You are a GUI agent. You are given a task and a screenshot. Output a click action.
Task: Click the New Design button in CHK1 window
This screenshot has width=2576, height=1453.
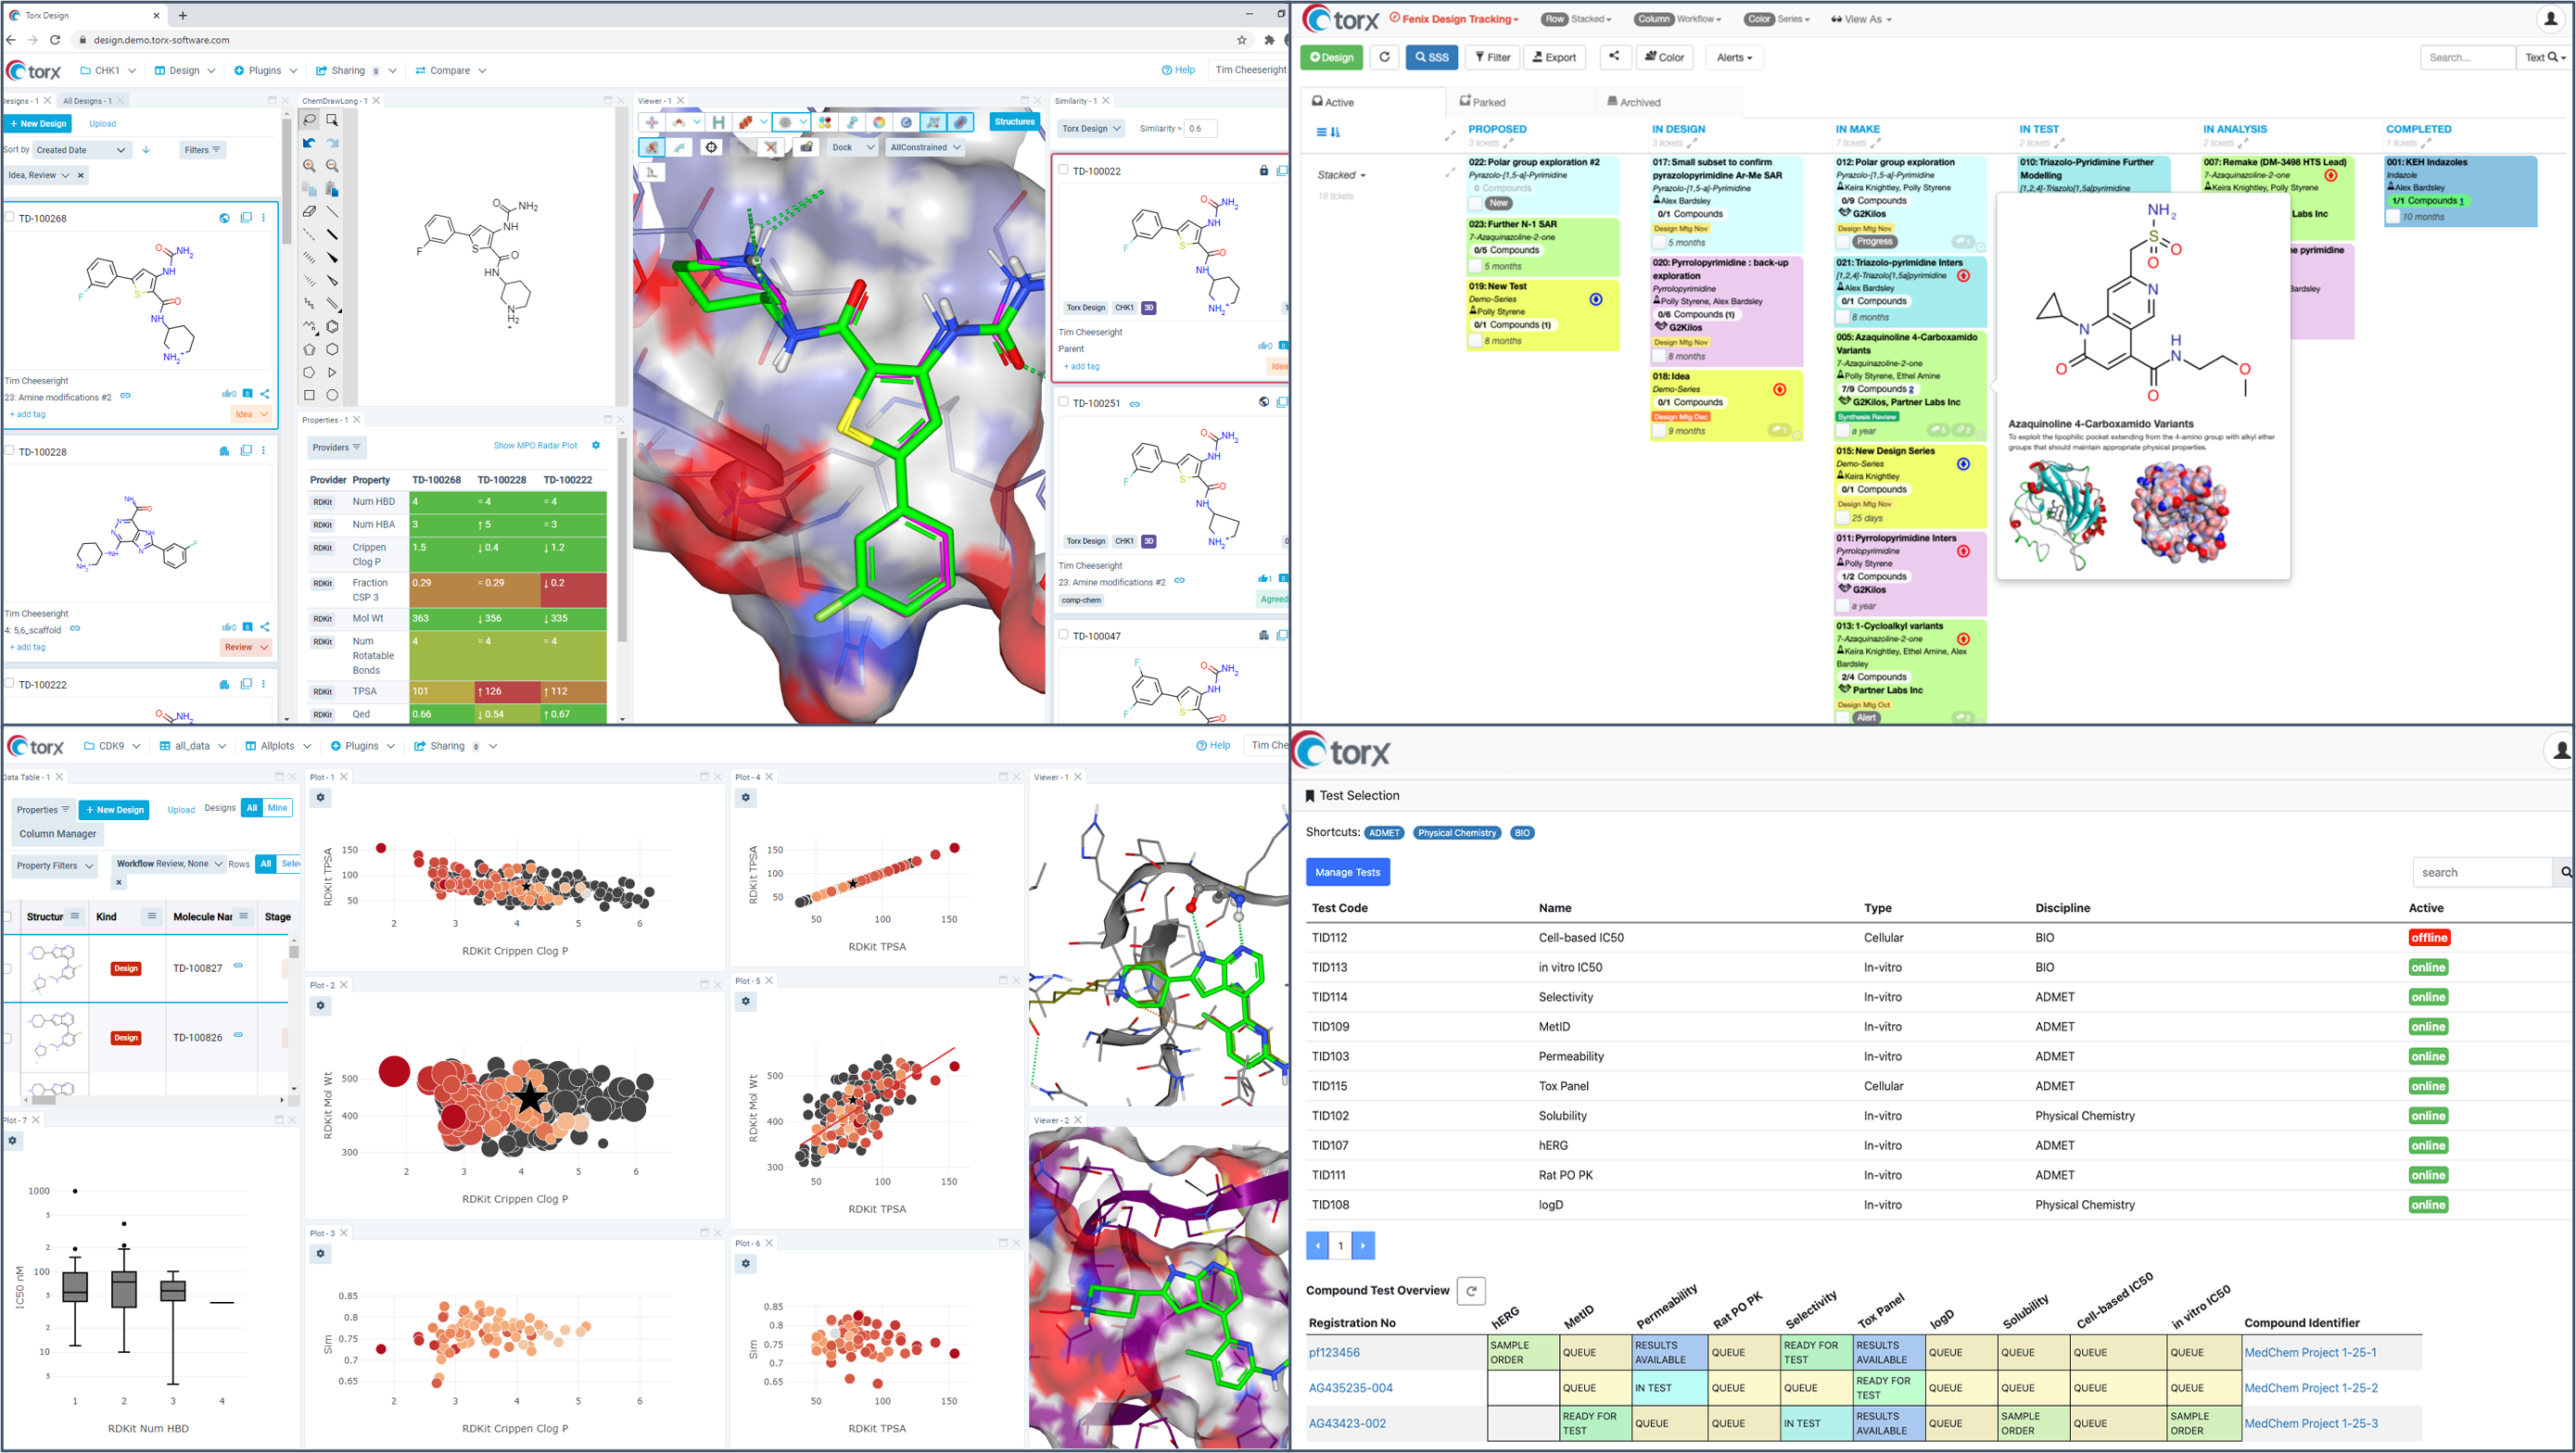[37, 124]
